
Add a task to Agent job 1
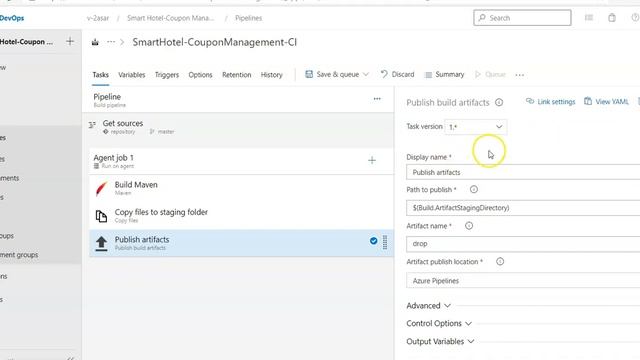[x=372, y=160]
